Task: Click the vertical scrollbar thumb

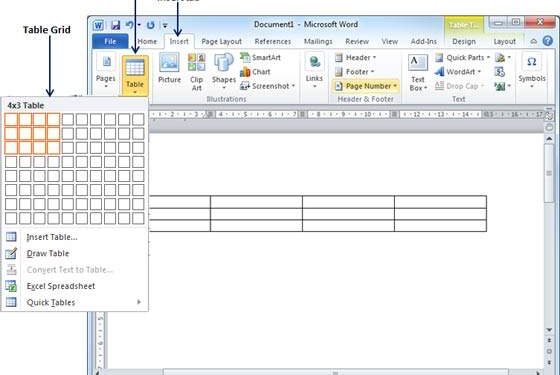Action: 549,173
